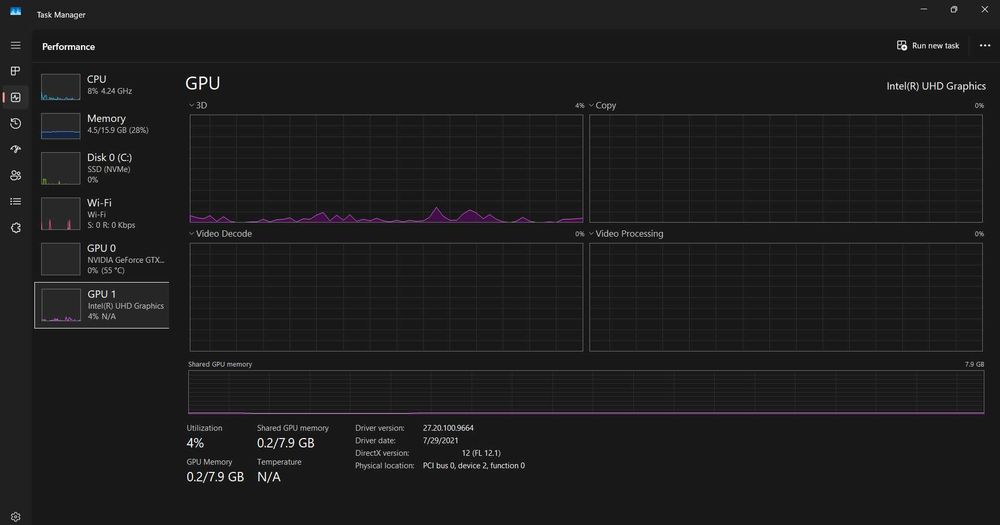The image size is (1000, 525).
Task: Minimize the Task Manager window
Action: pos(923,10)
